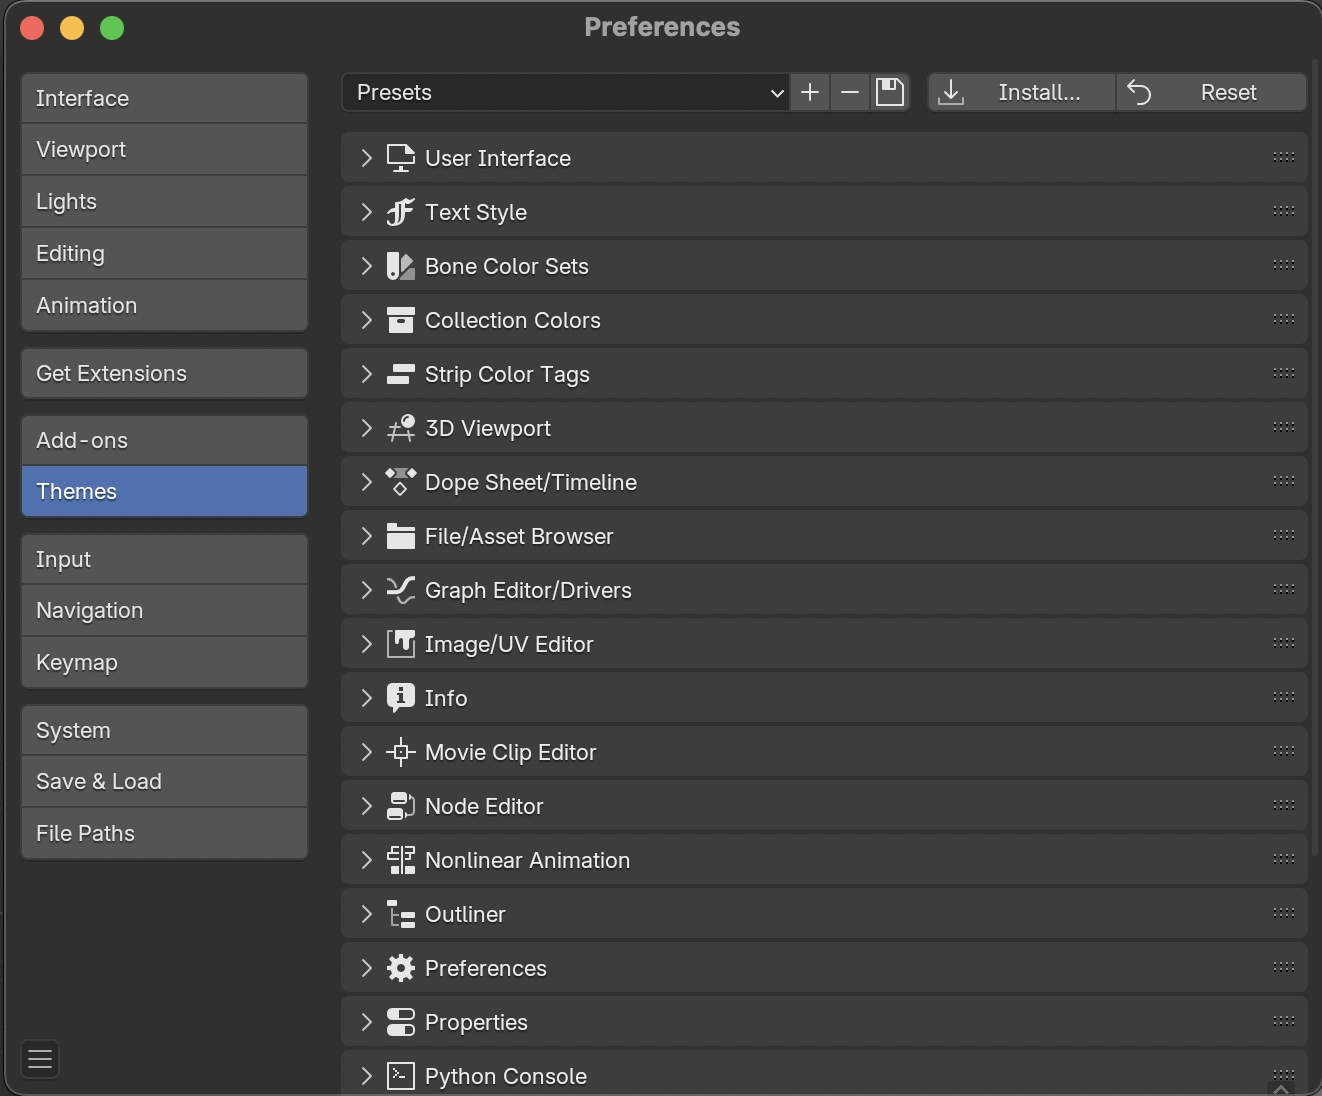Click the Nonlinear Animation icon
Screen dimensions: 1322x1096
(x=401, y=860)
